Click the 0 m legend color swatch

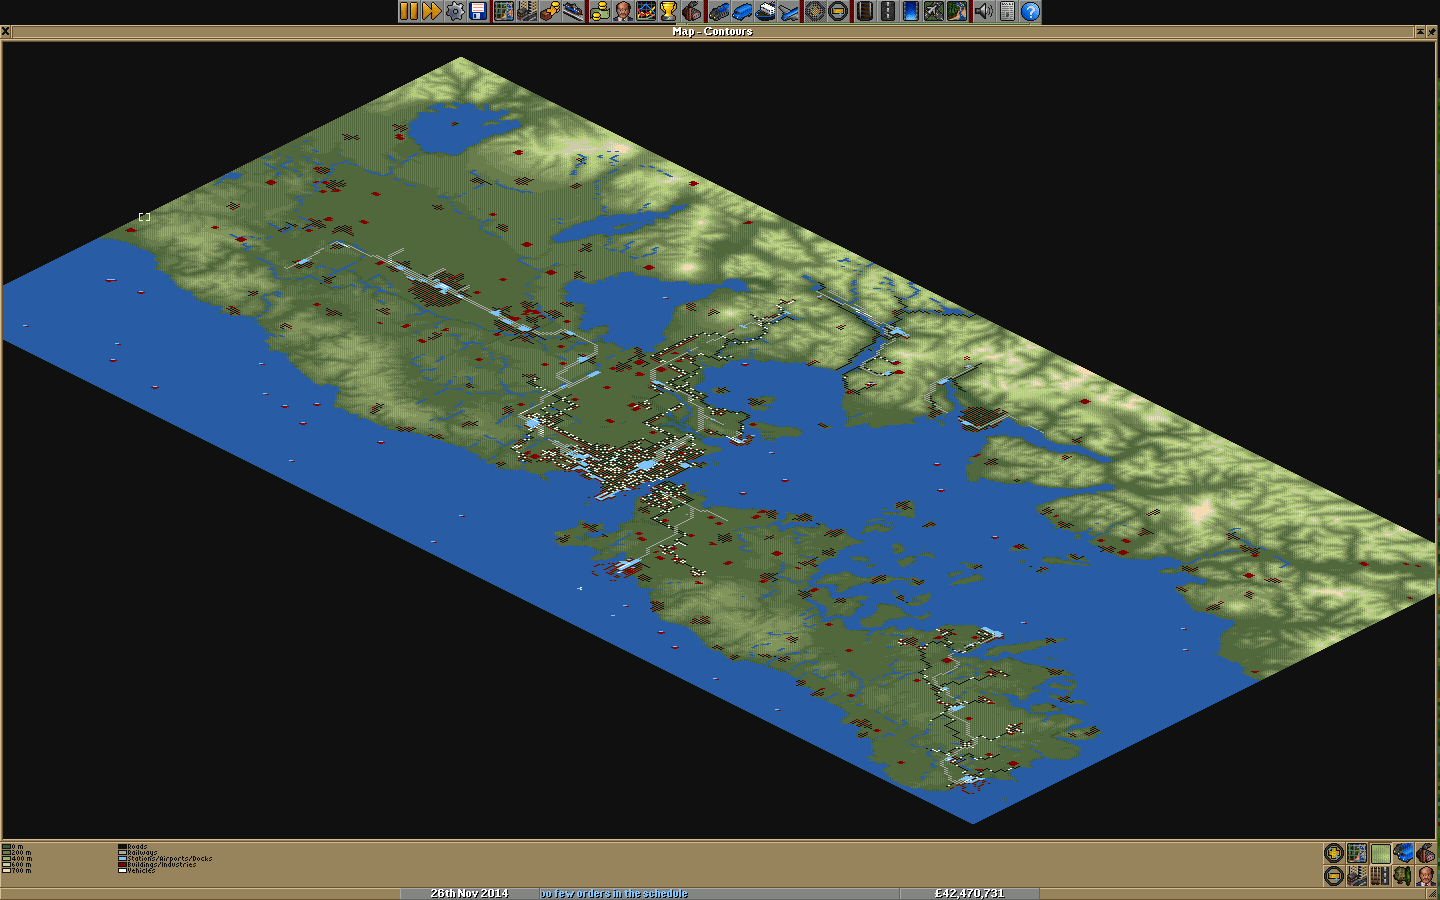pyautogui.click(x=6, y=847)
